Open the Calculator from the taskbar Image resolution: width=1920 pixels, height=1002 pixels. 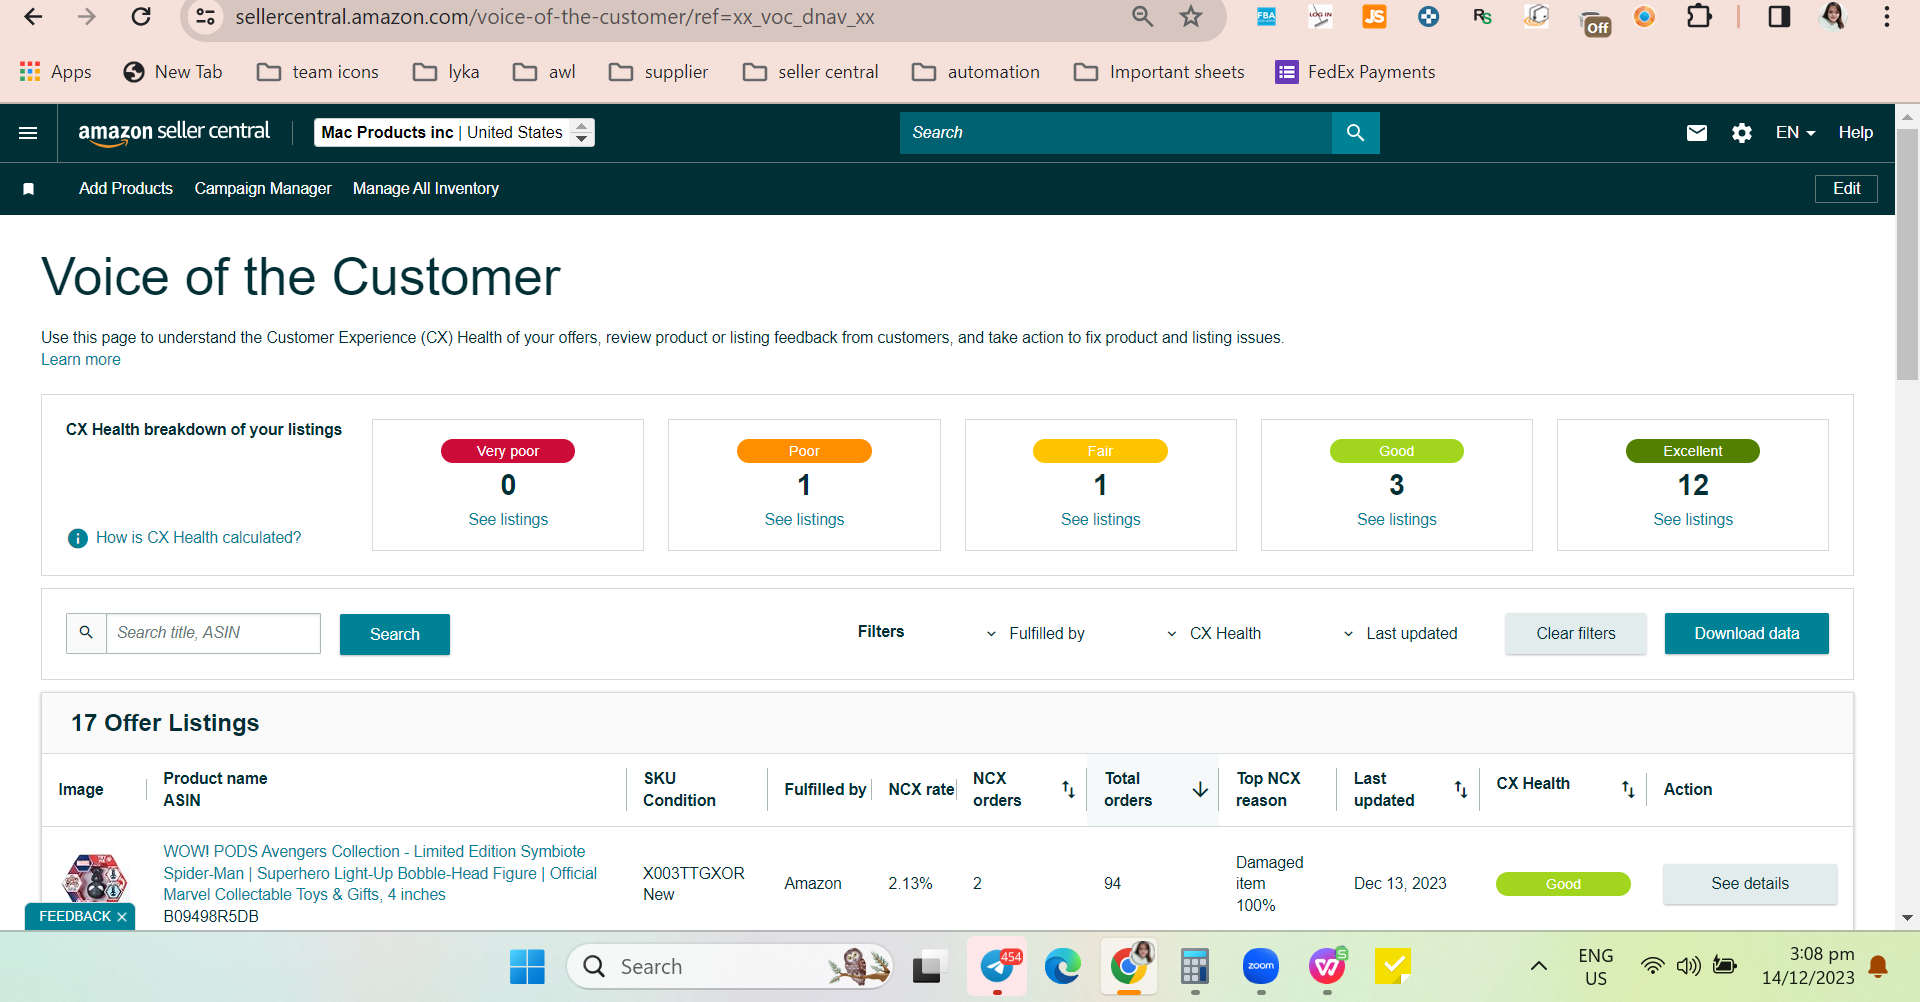pyautogui.click(x=1195, y=967)
